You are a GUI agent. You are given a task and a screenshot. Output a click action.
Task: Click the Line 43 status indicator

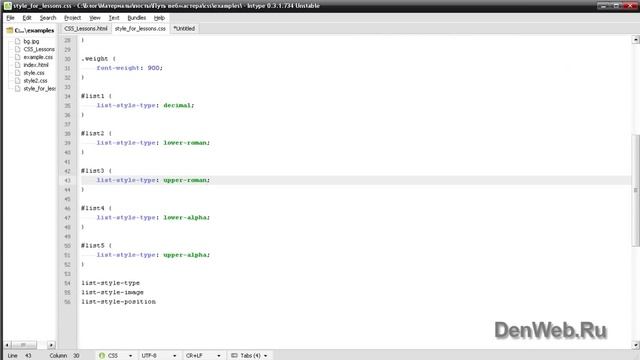pyautogui.click(x=19, y=356)
